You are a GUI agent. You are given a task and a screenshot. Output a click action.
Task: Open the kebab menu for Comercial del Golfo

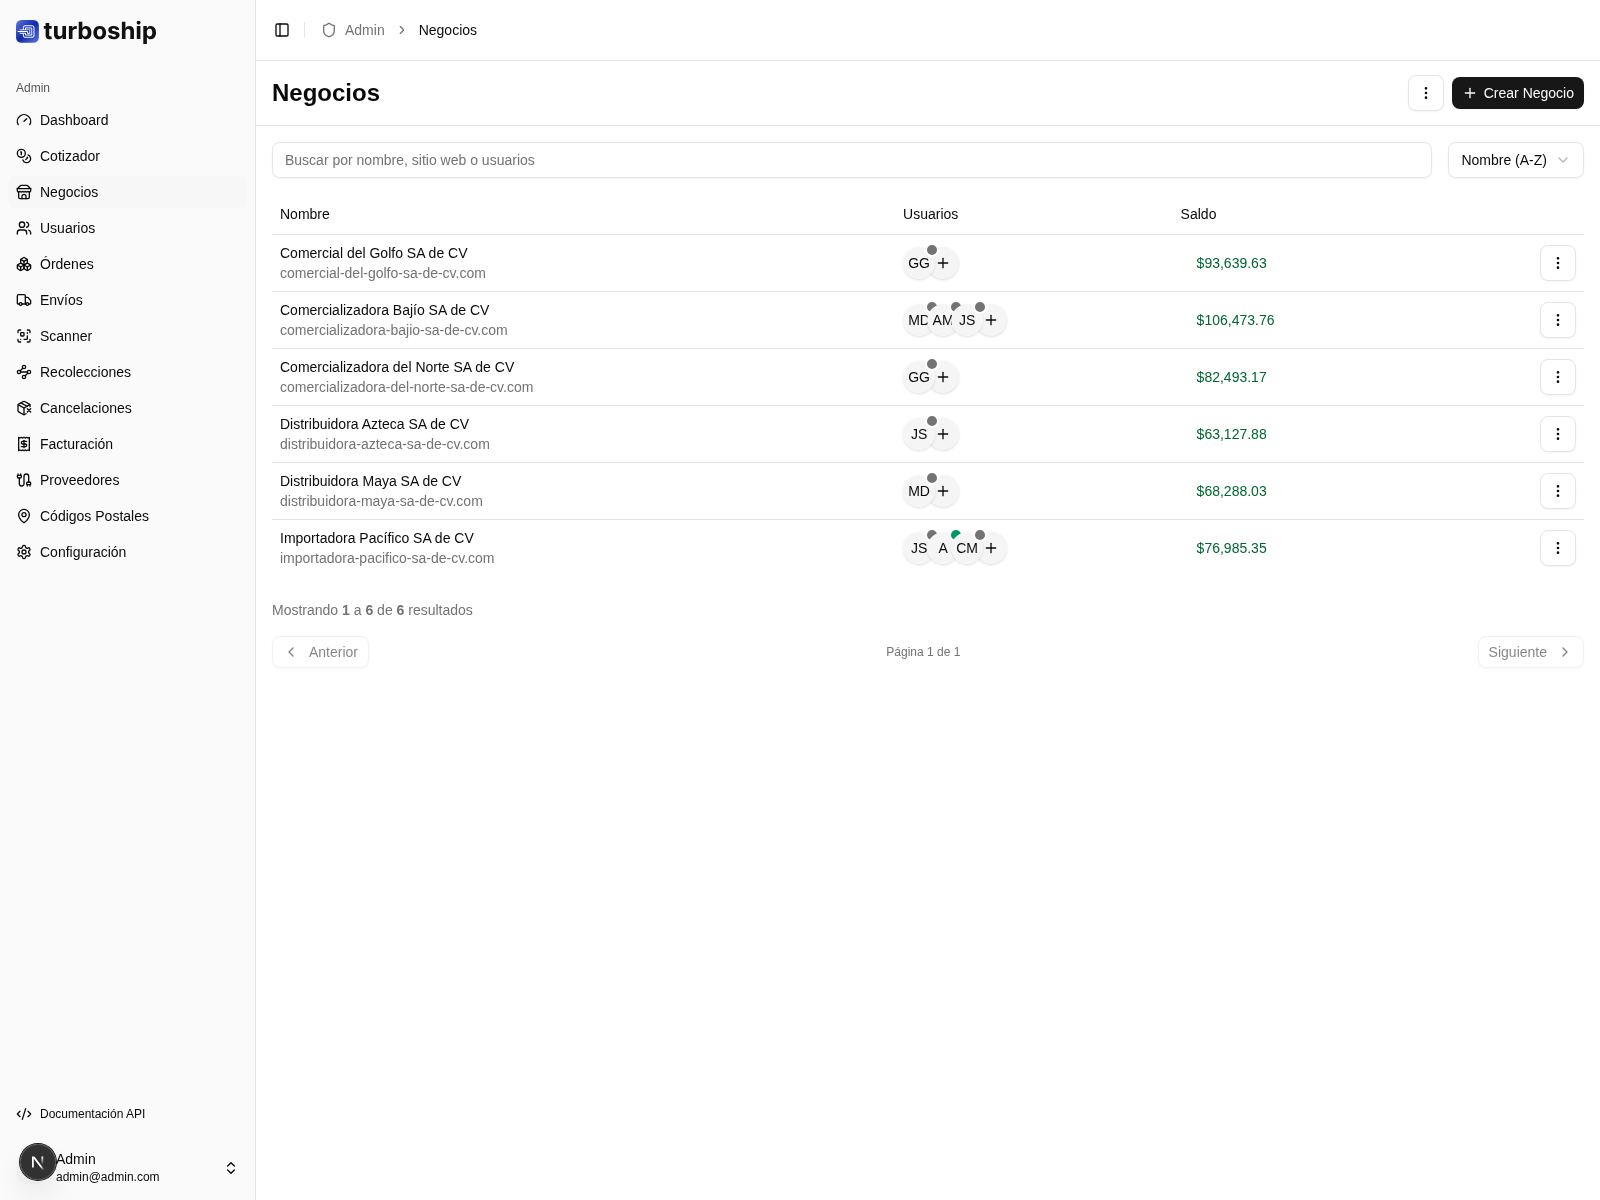point(1557,263)
